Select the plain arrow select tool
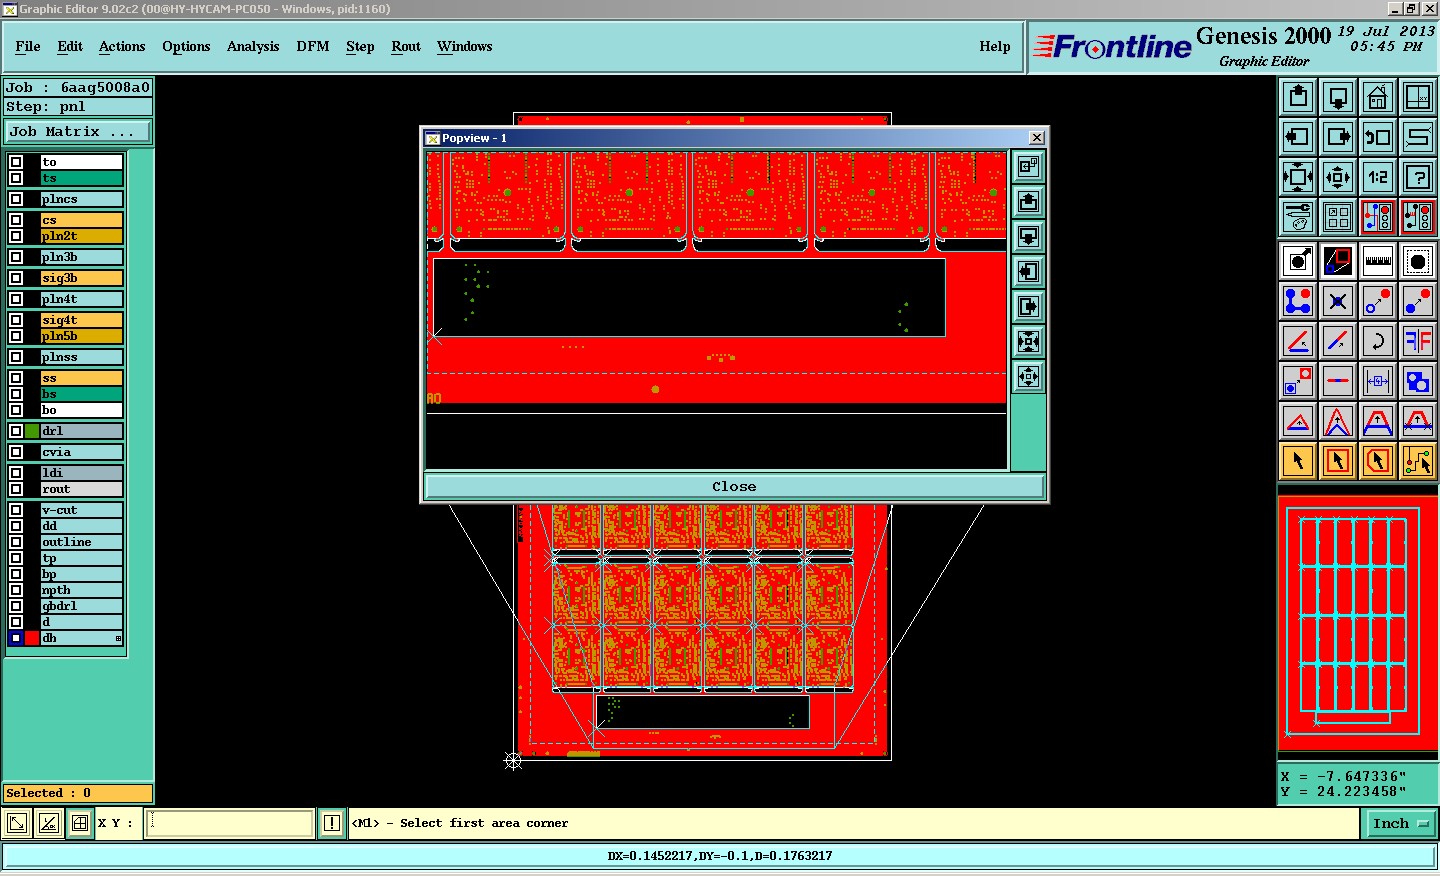Image resolution: width=1440 pixels, height=876 pixels. coord(1298,461)
